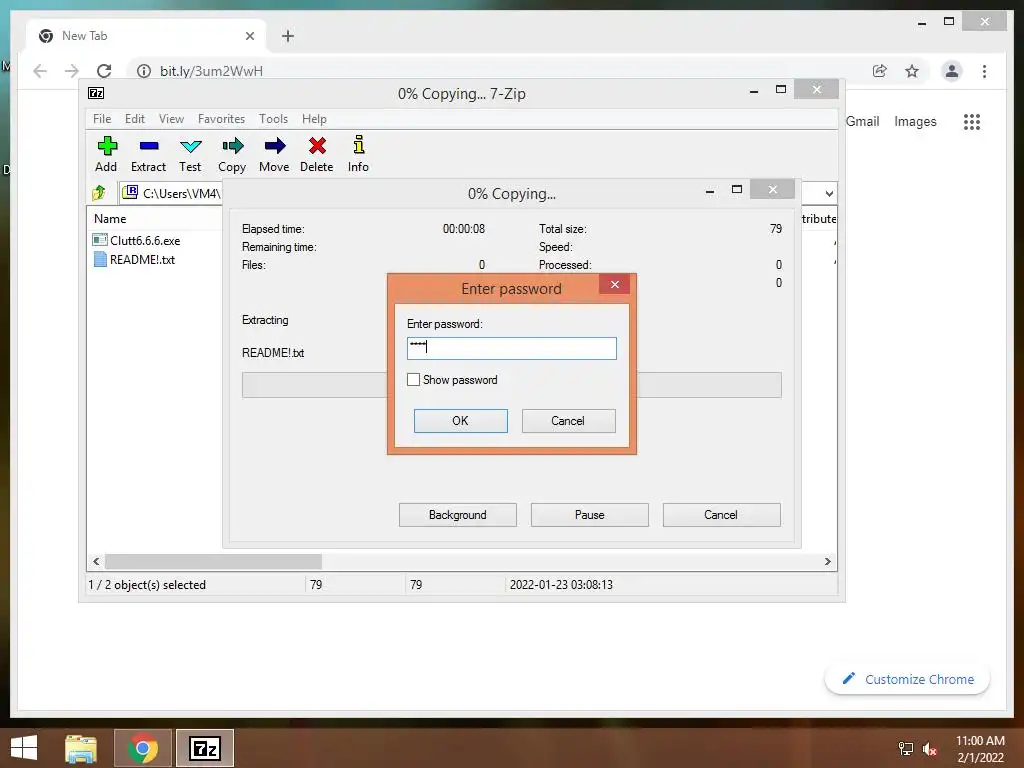
Task: Click the muted volume tray icon
Action: [930, 749]
